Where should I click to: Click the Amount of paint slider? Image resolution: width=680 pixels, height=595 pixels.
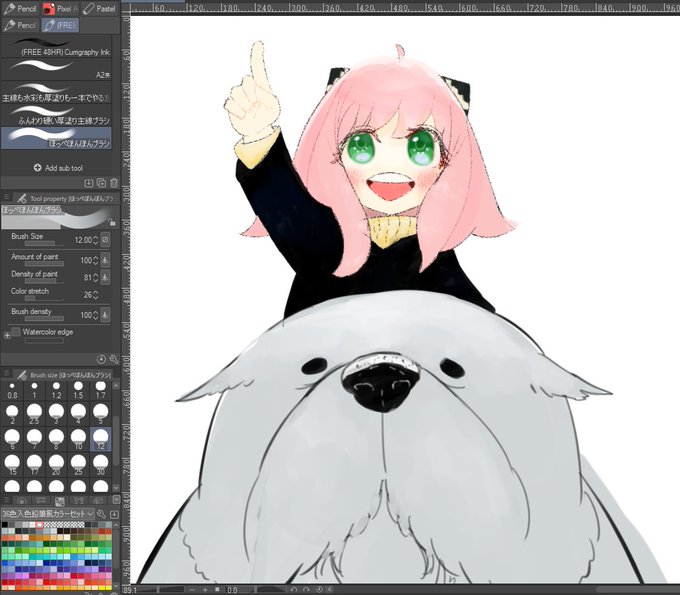(x=44, y=264)
